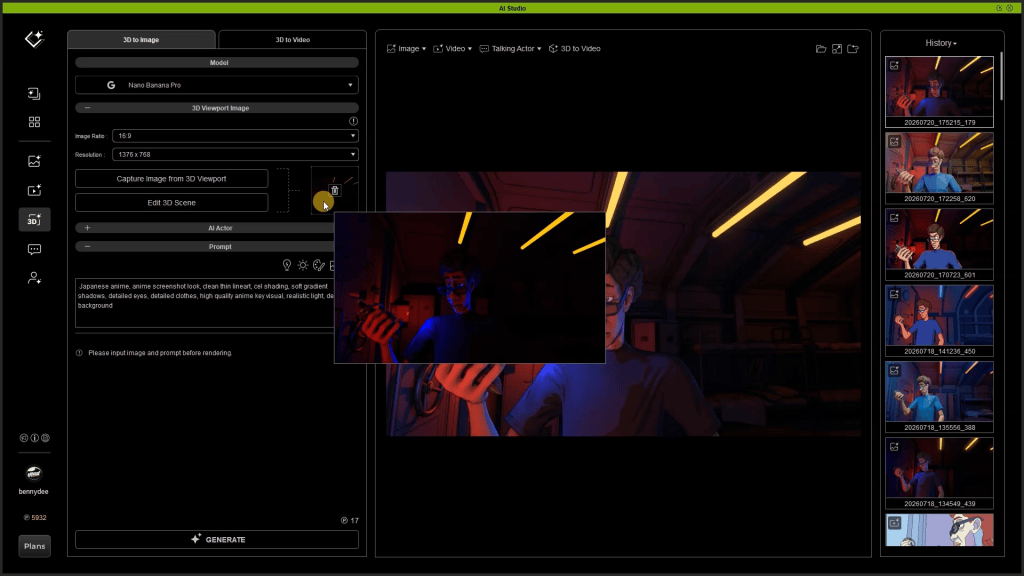Click the GENERATE button

pyautogui.click(x=217, y=539)
